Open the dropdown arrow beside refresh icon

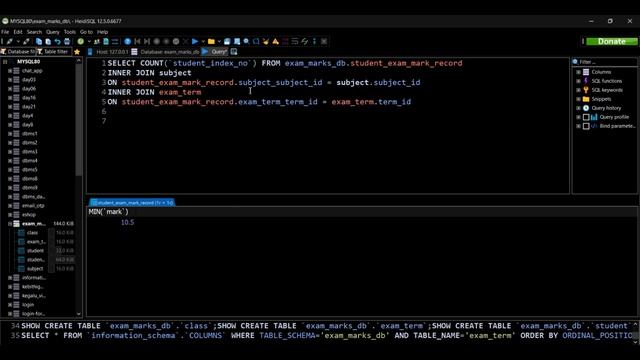[89, 42]
